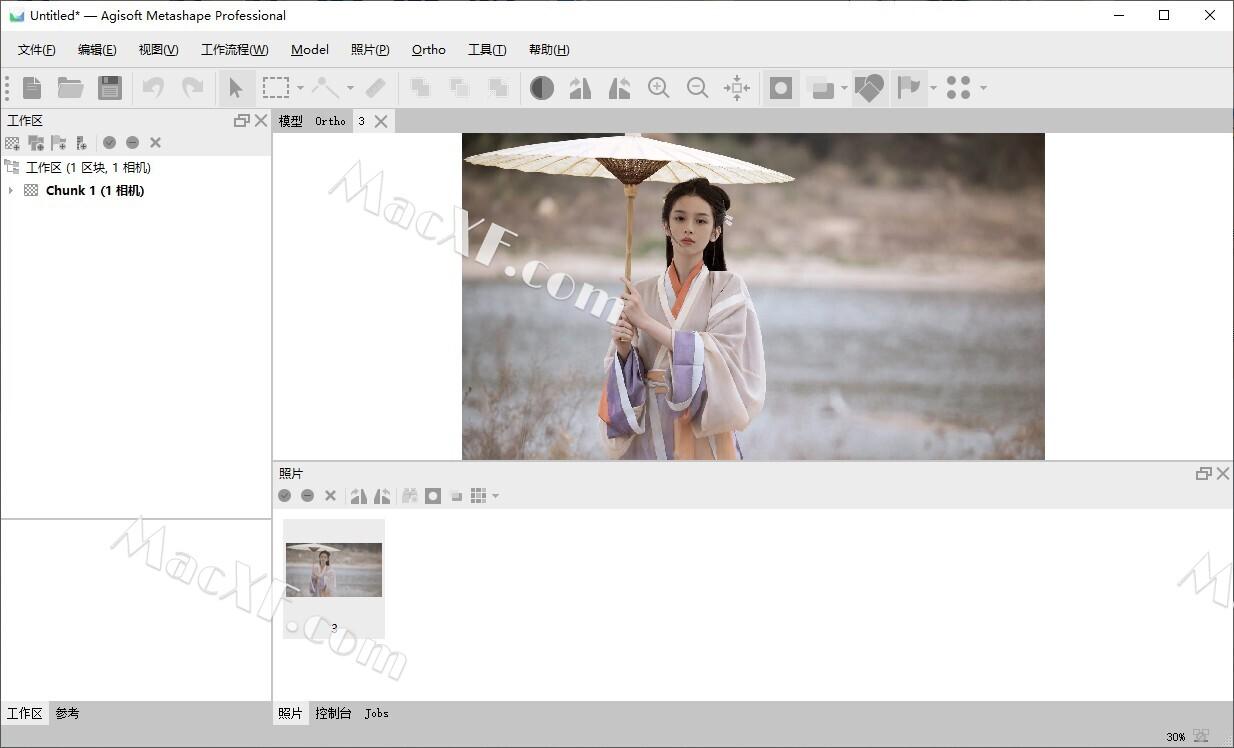
Task: Open the selection tool dropdown arrow
Action: [299, 88]
